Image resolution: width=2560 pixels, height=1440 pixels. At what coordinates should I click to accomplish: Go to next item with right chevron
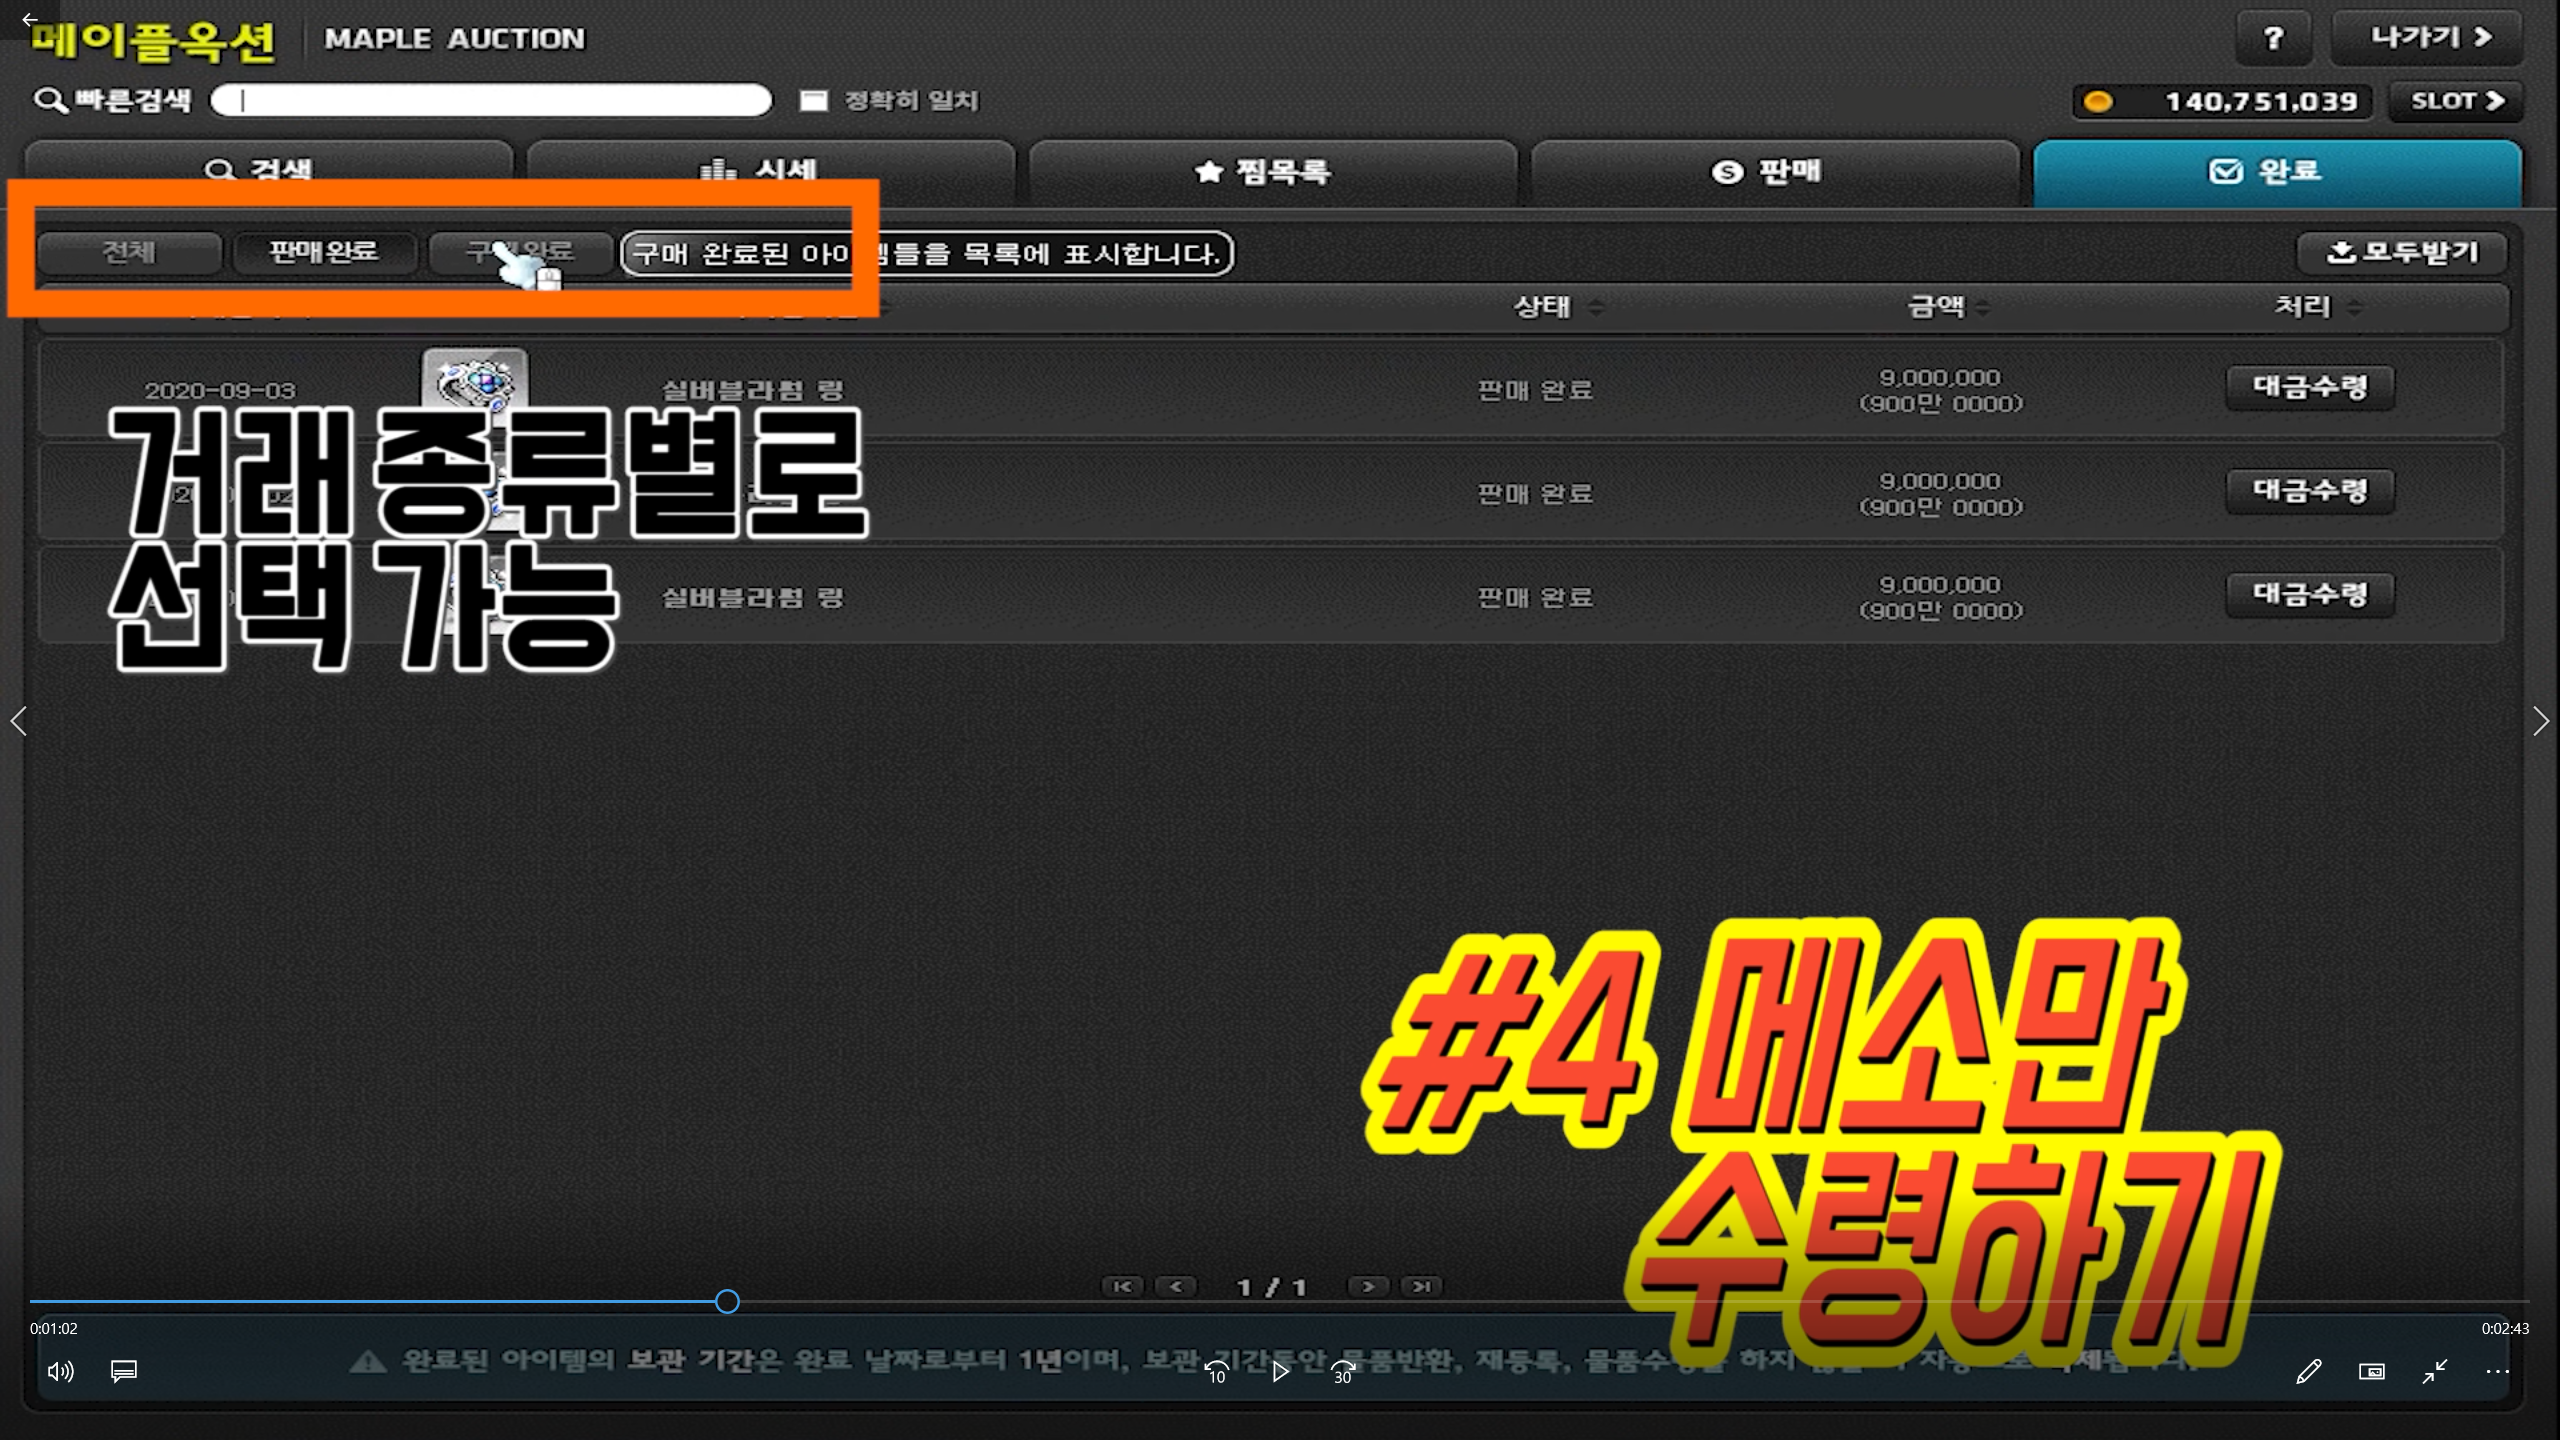tap(2541, 721)
